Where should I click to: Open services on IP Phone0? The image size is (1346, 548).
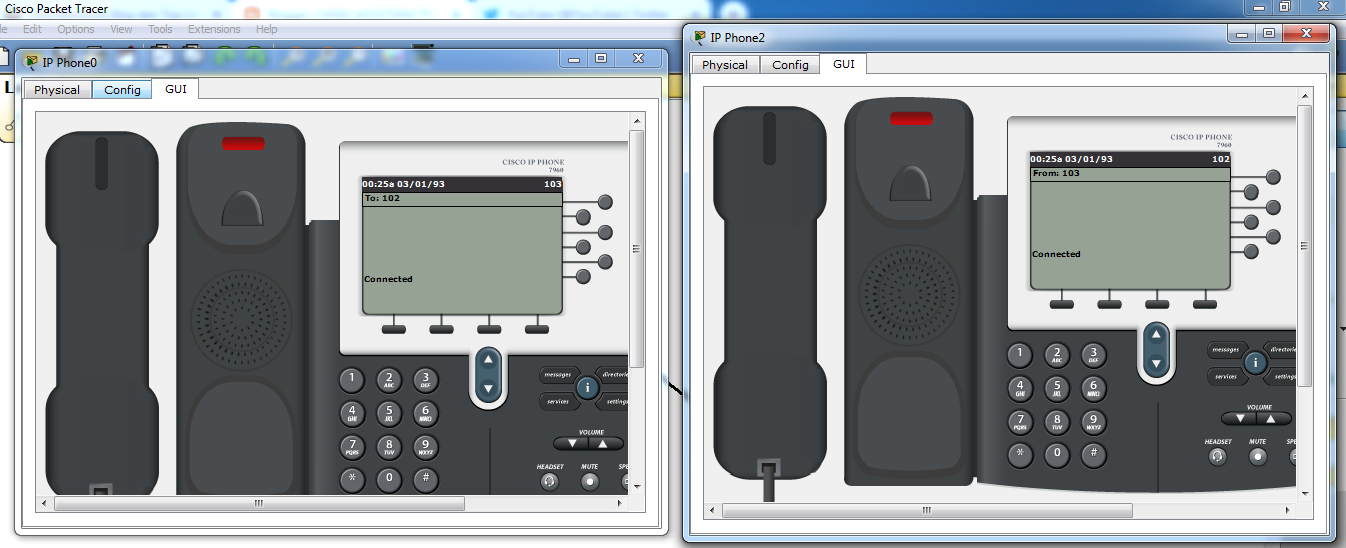(557, 401)
